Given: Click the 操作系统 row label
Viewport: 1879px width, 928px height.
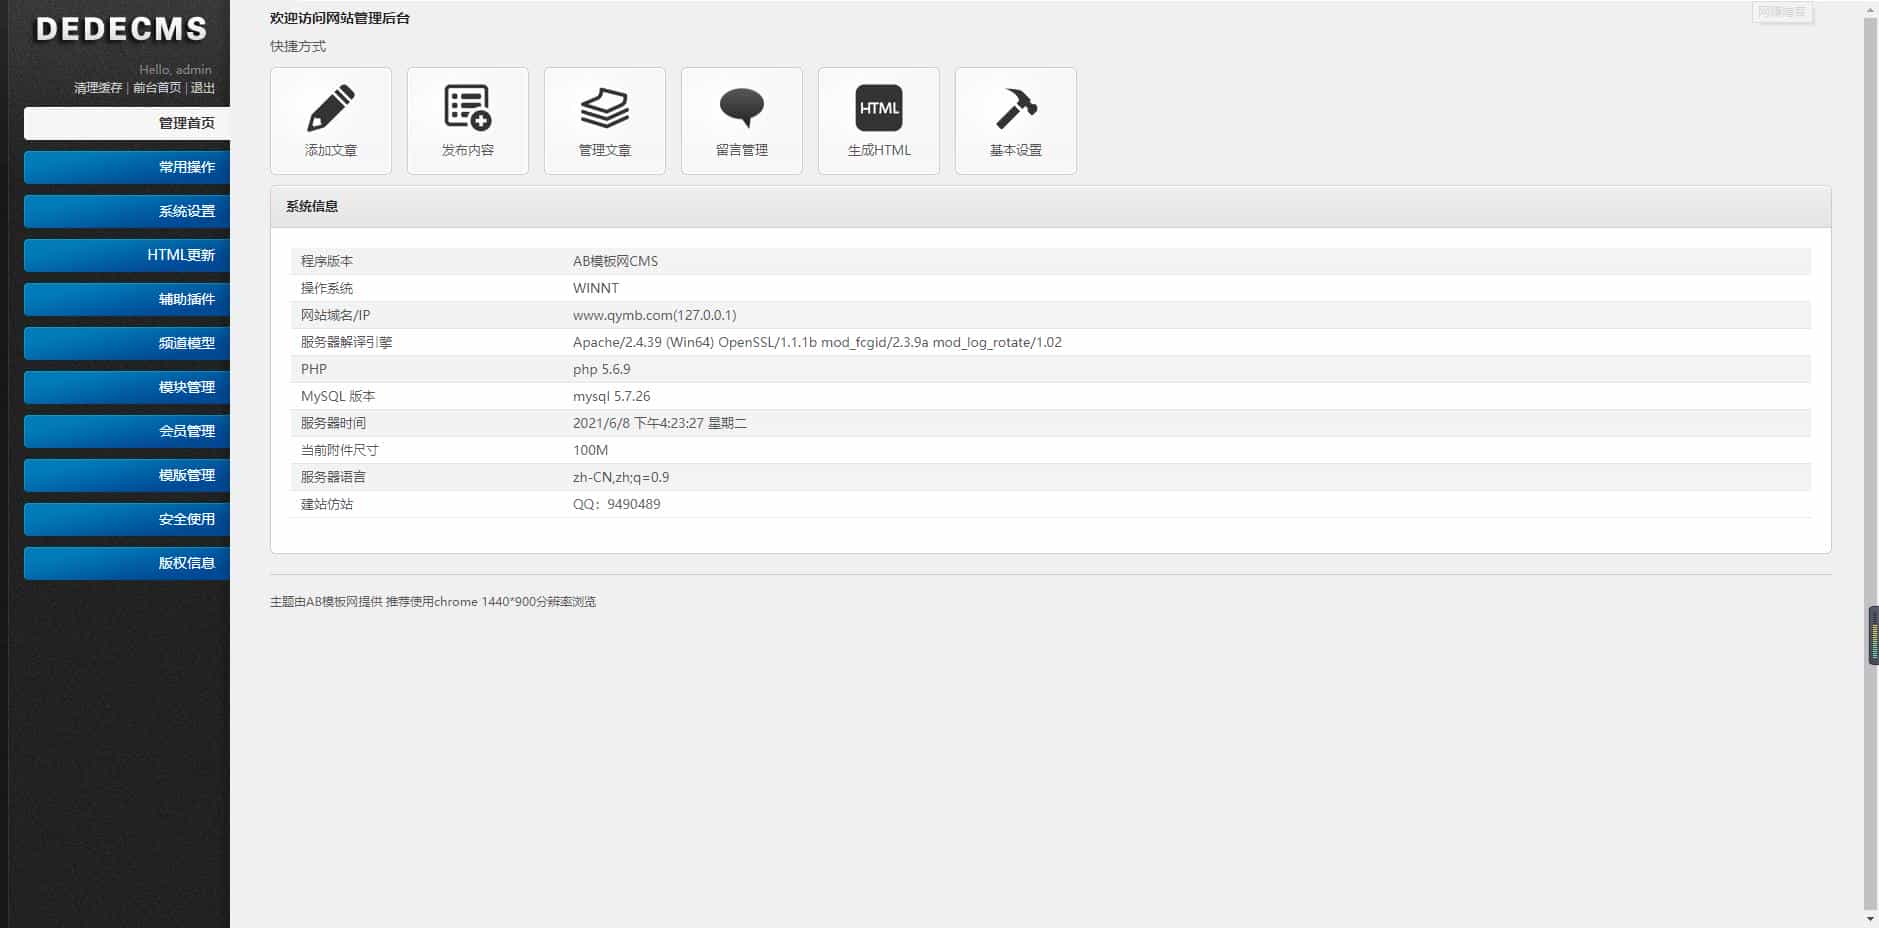Looking at the screenshot, I should (327, 288).
